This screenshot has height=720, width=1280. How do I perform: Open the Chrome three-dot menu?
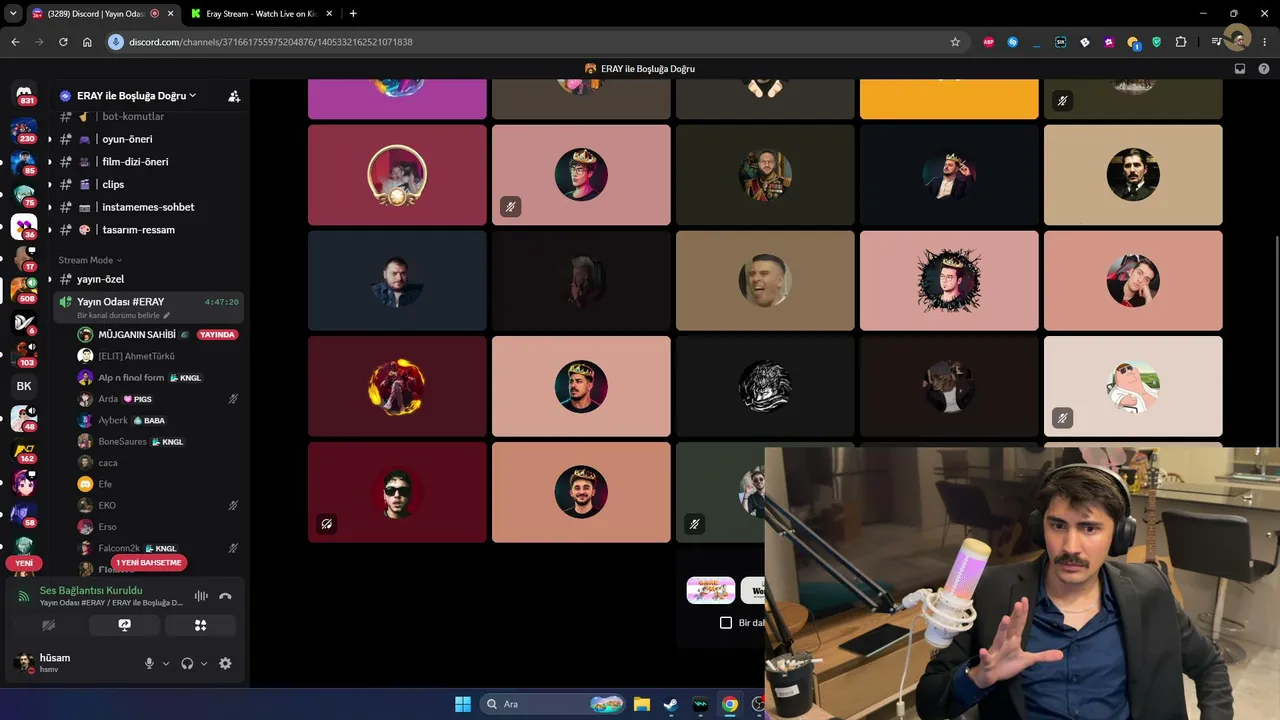(x=1265, y=42)
